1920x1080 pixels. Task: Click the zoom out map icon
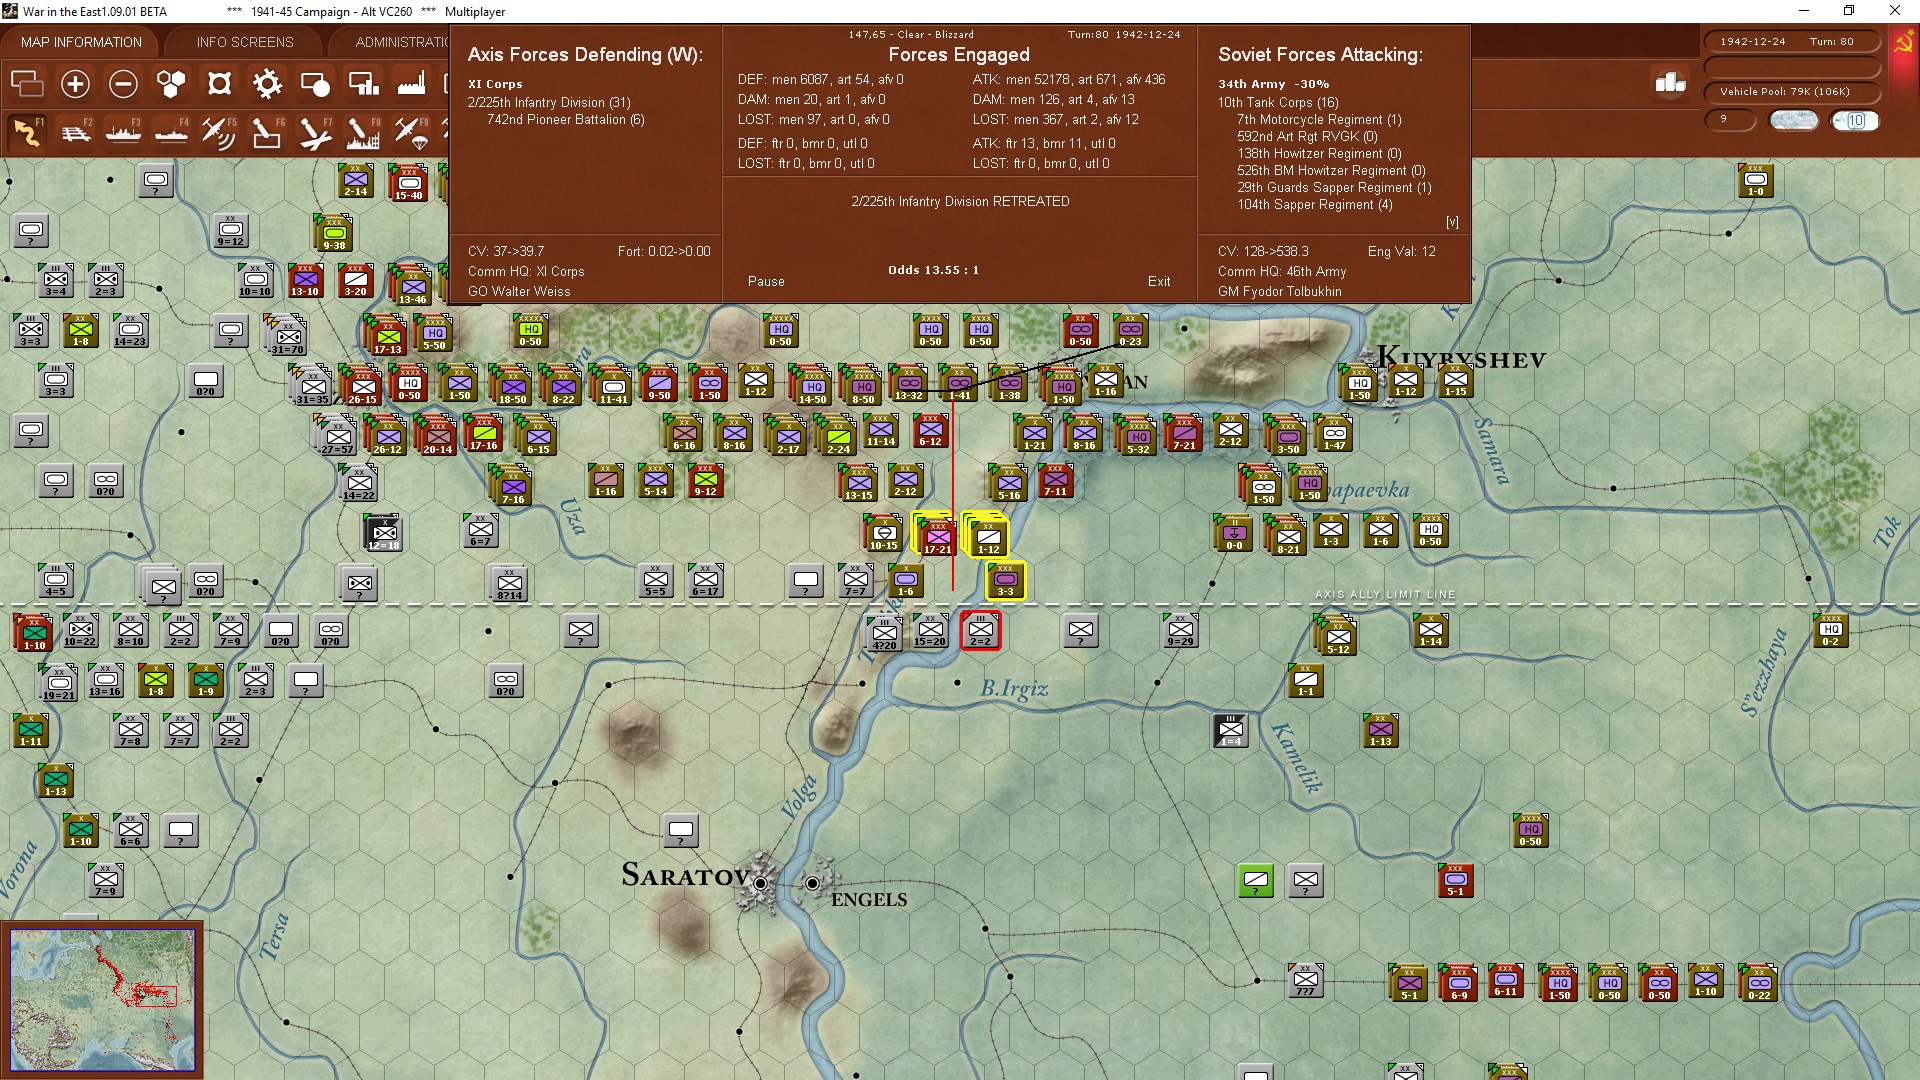coord(123,84)
